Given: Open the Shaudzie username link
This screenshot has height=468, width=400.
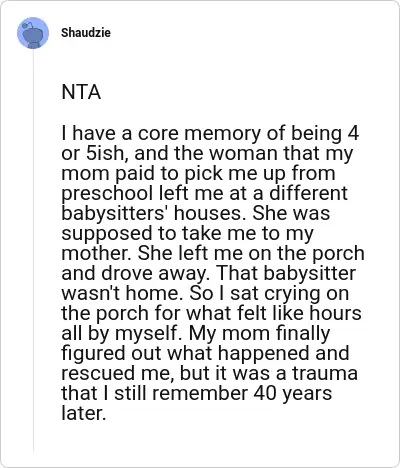Looking at the screenshot, I should [86, 33].
